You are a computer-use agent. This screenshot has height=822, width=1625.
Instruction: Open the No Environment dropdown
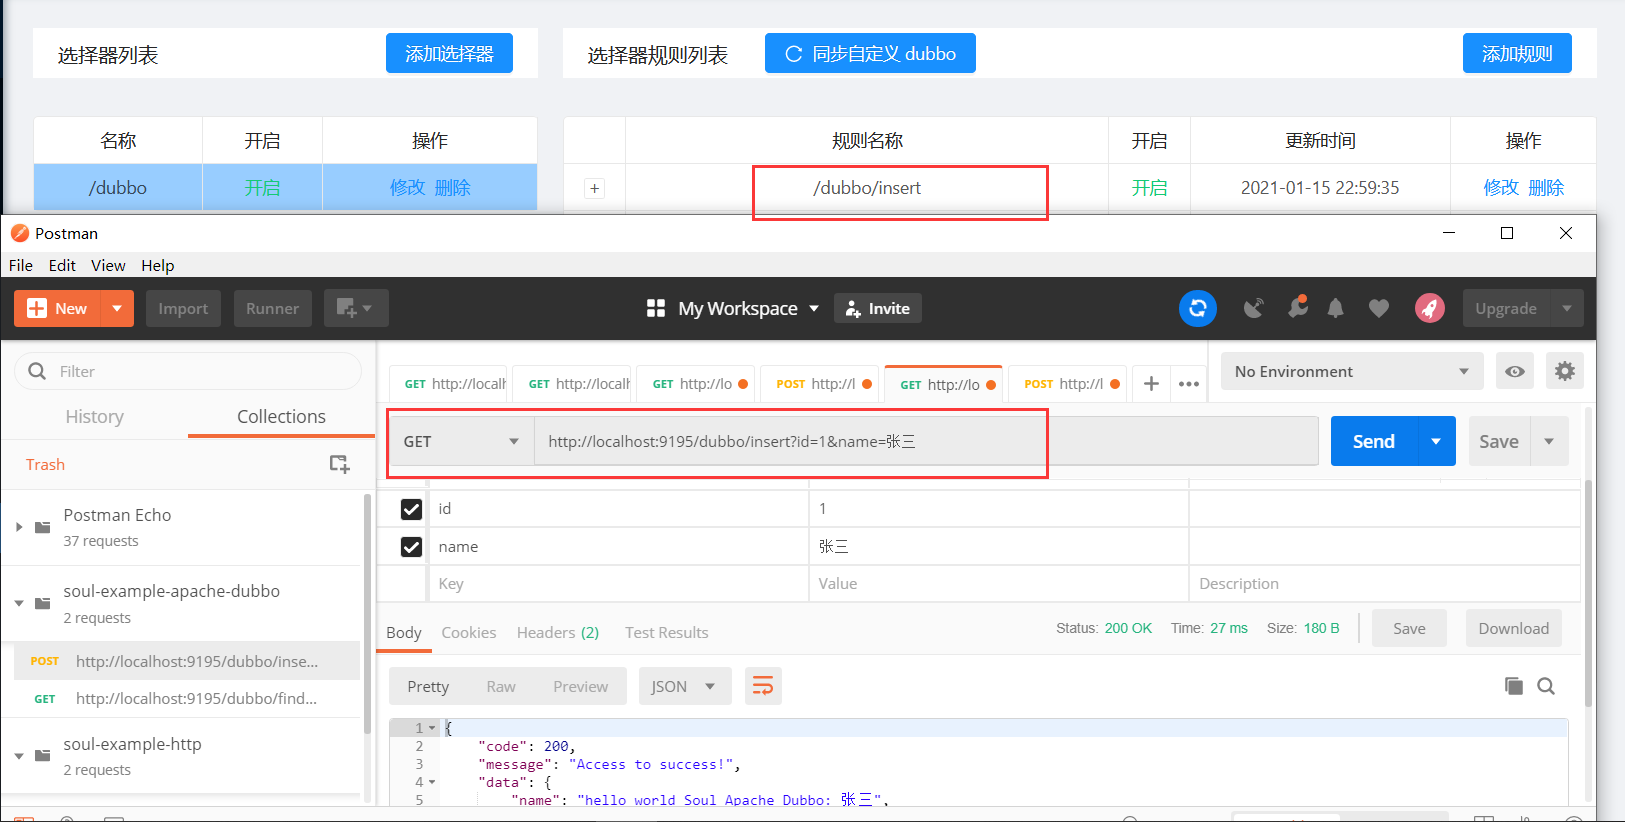(1351, 371)
